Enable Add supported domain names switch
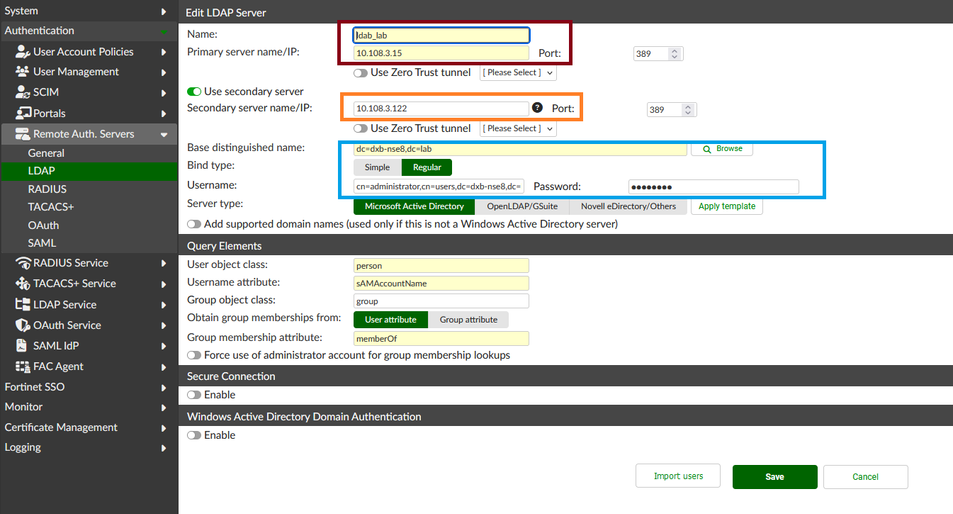This screenshot has width=953, height=514. [x=194, y=224]
